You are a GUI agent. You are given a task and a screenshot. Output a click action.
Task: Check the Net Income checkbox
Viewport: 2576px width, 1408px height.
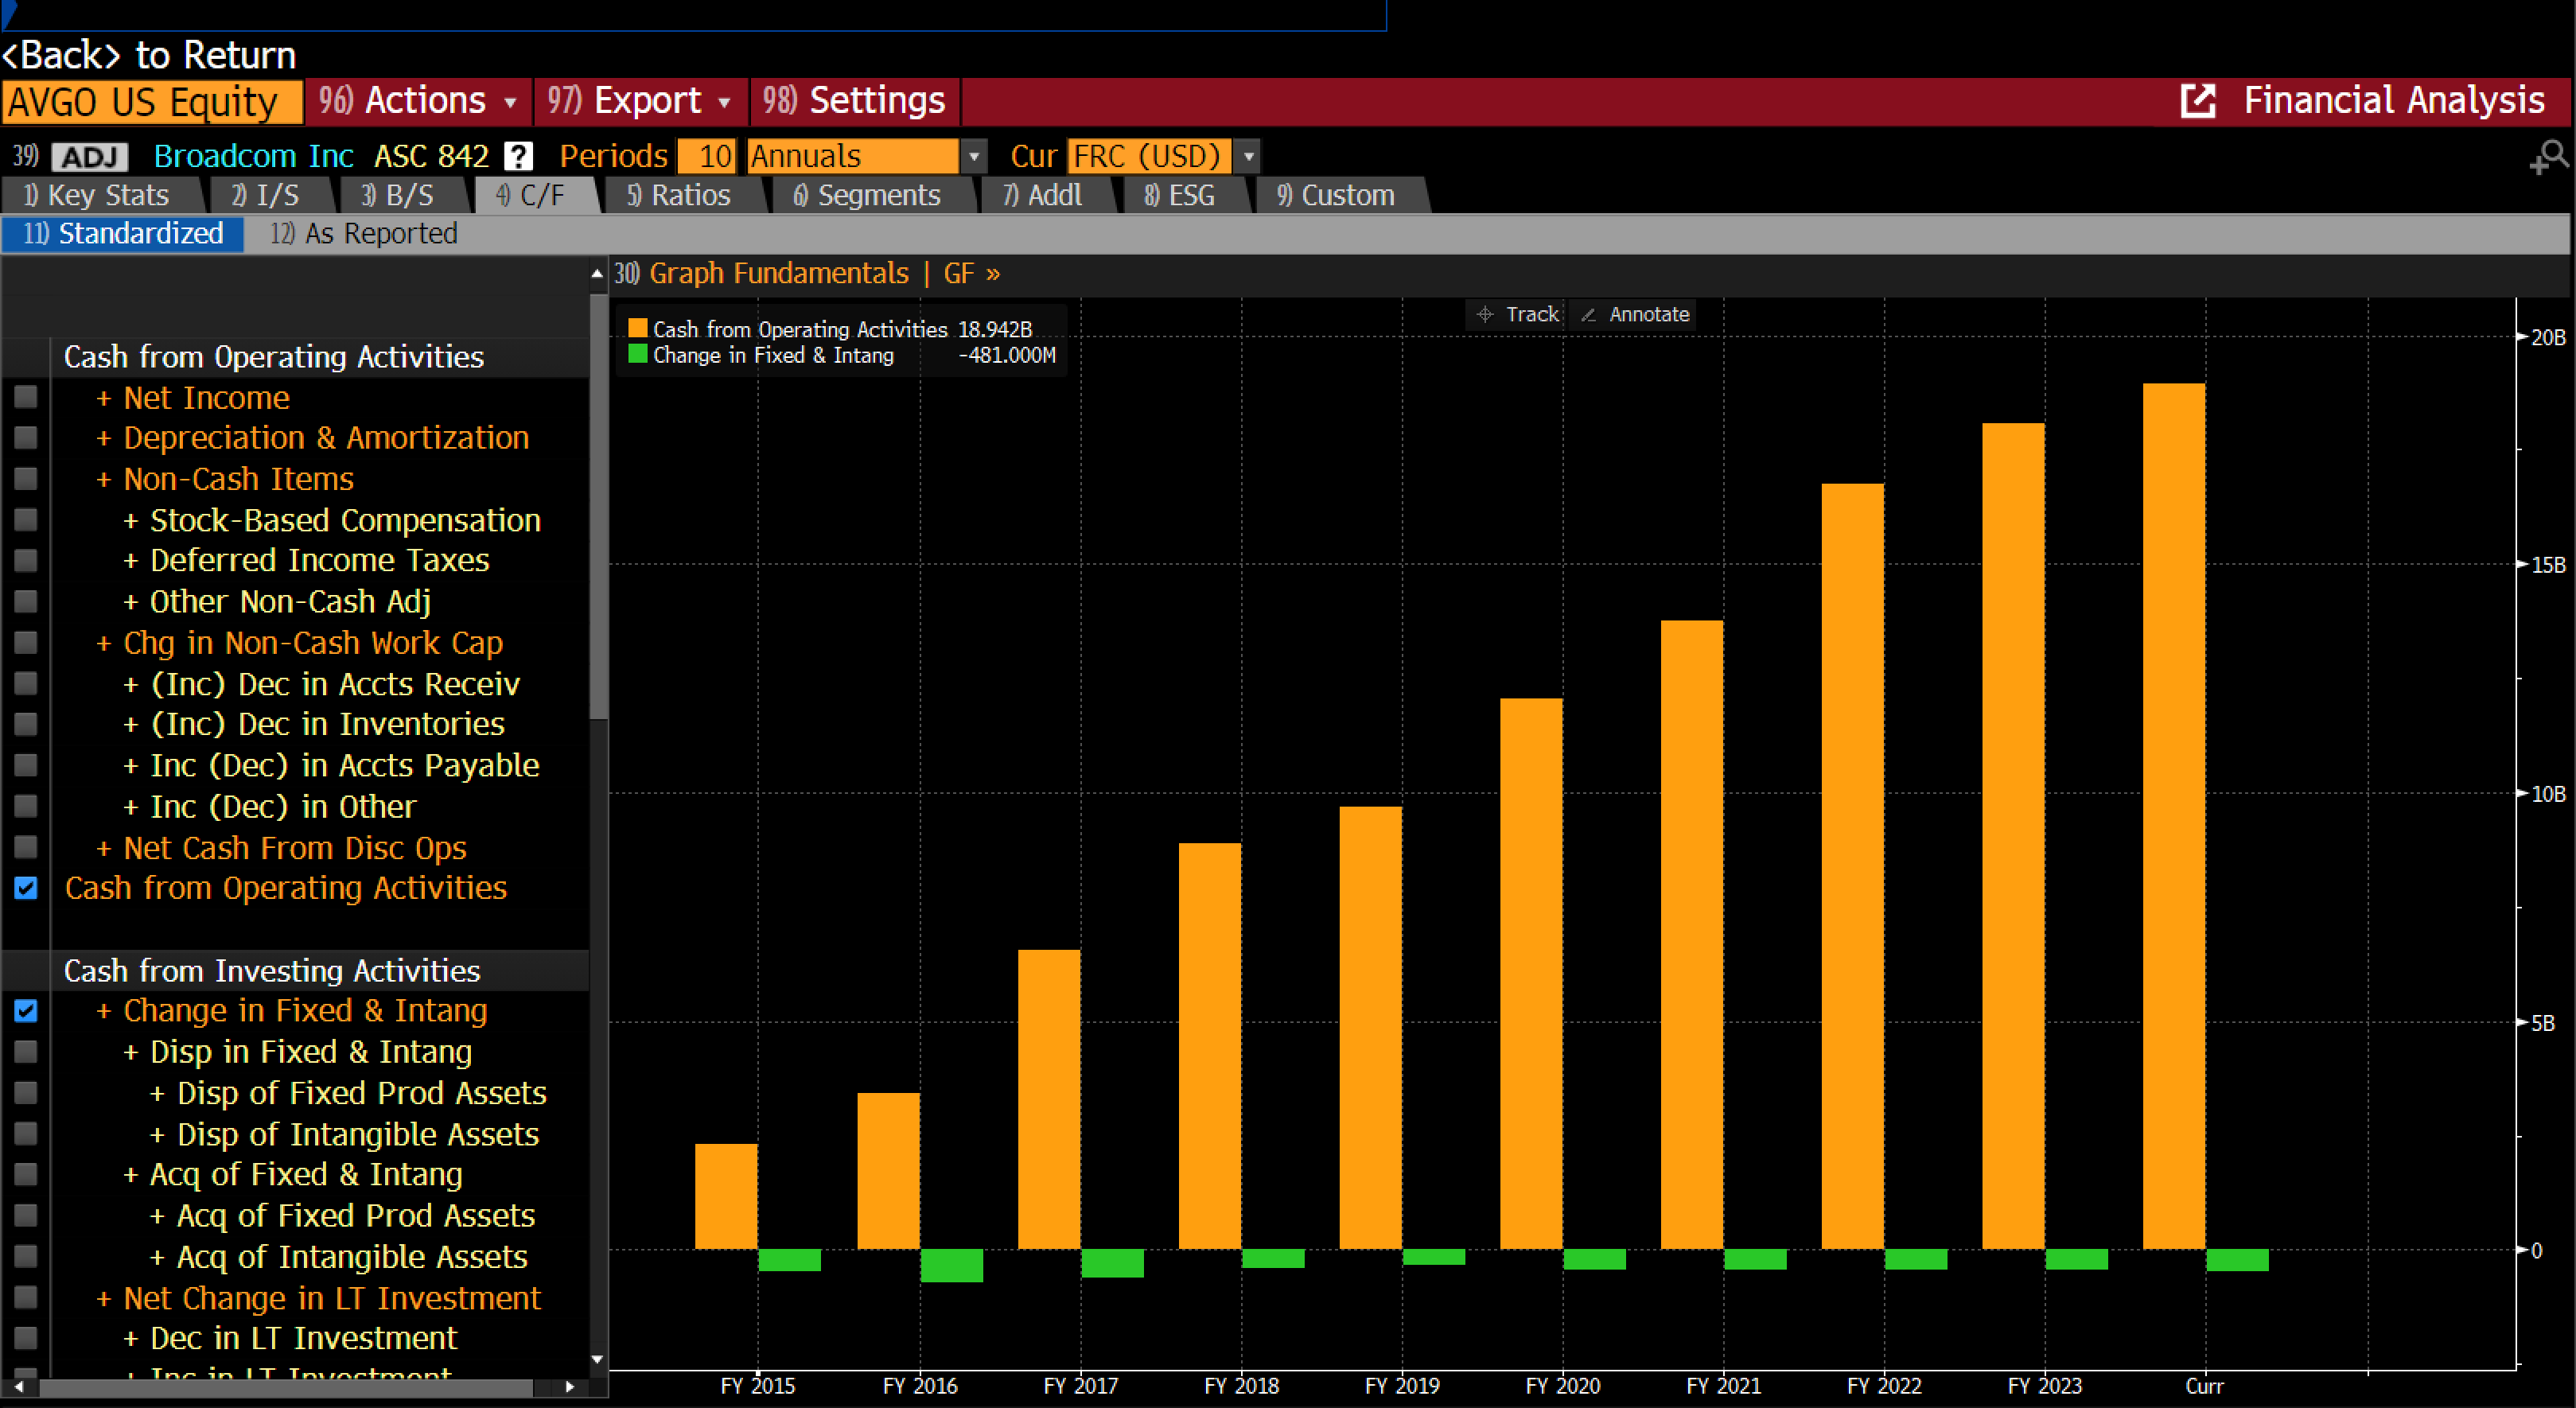pos(26,398)
